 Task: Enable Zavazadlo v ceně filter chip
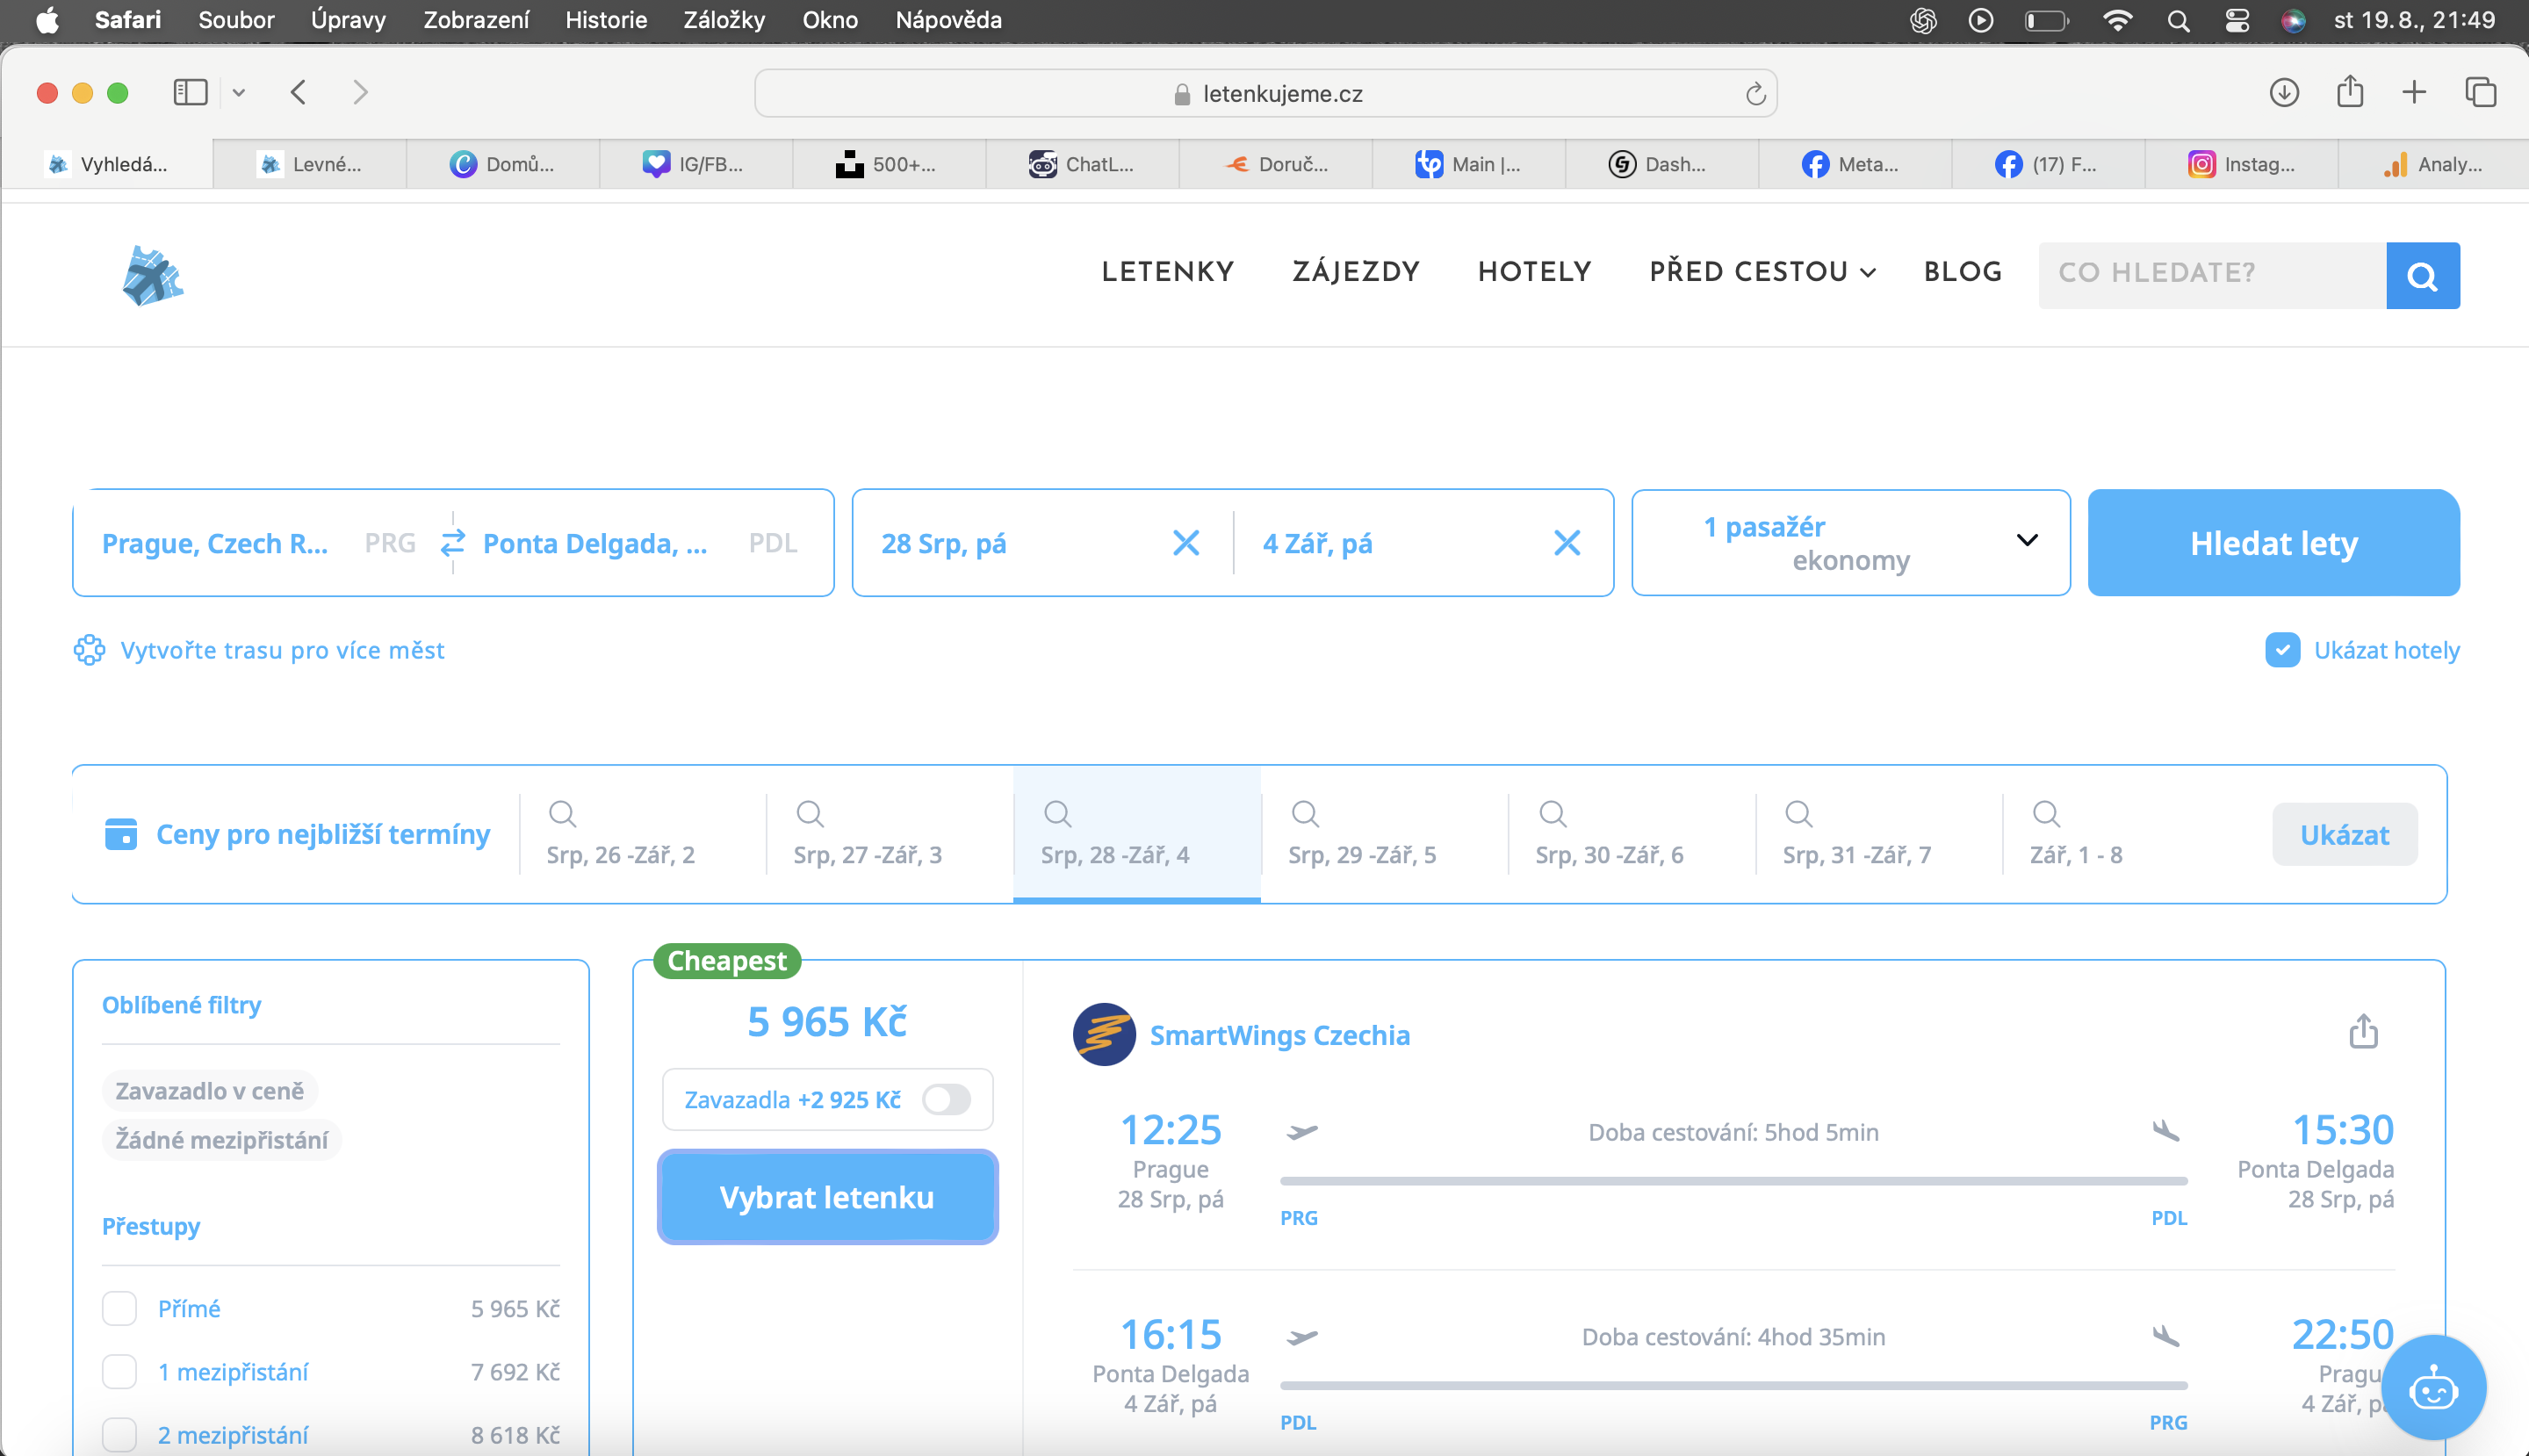point(210,1090)
